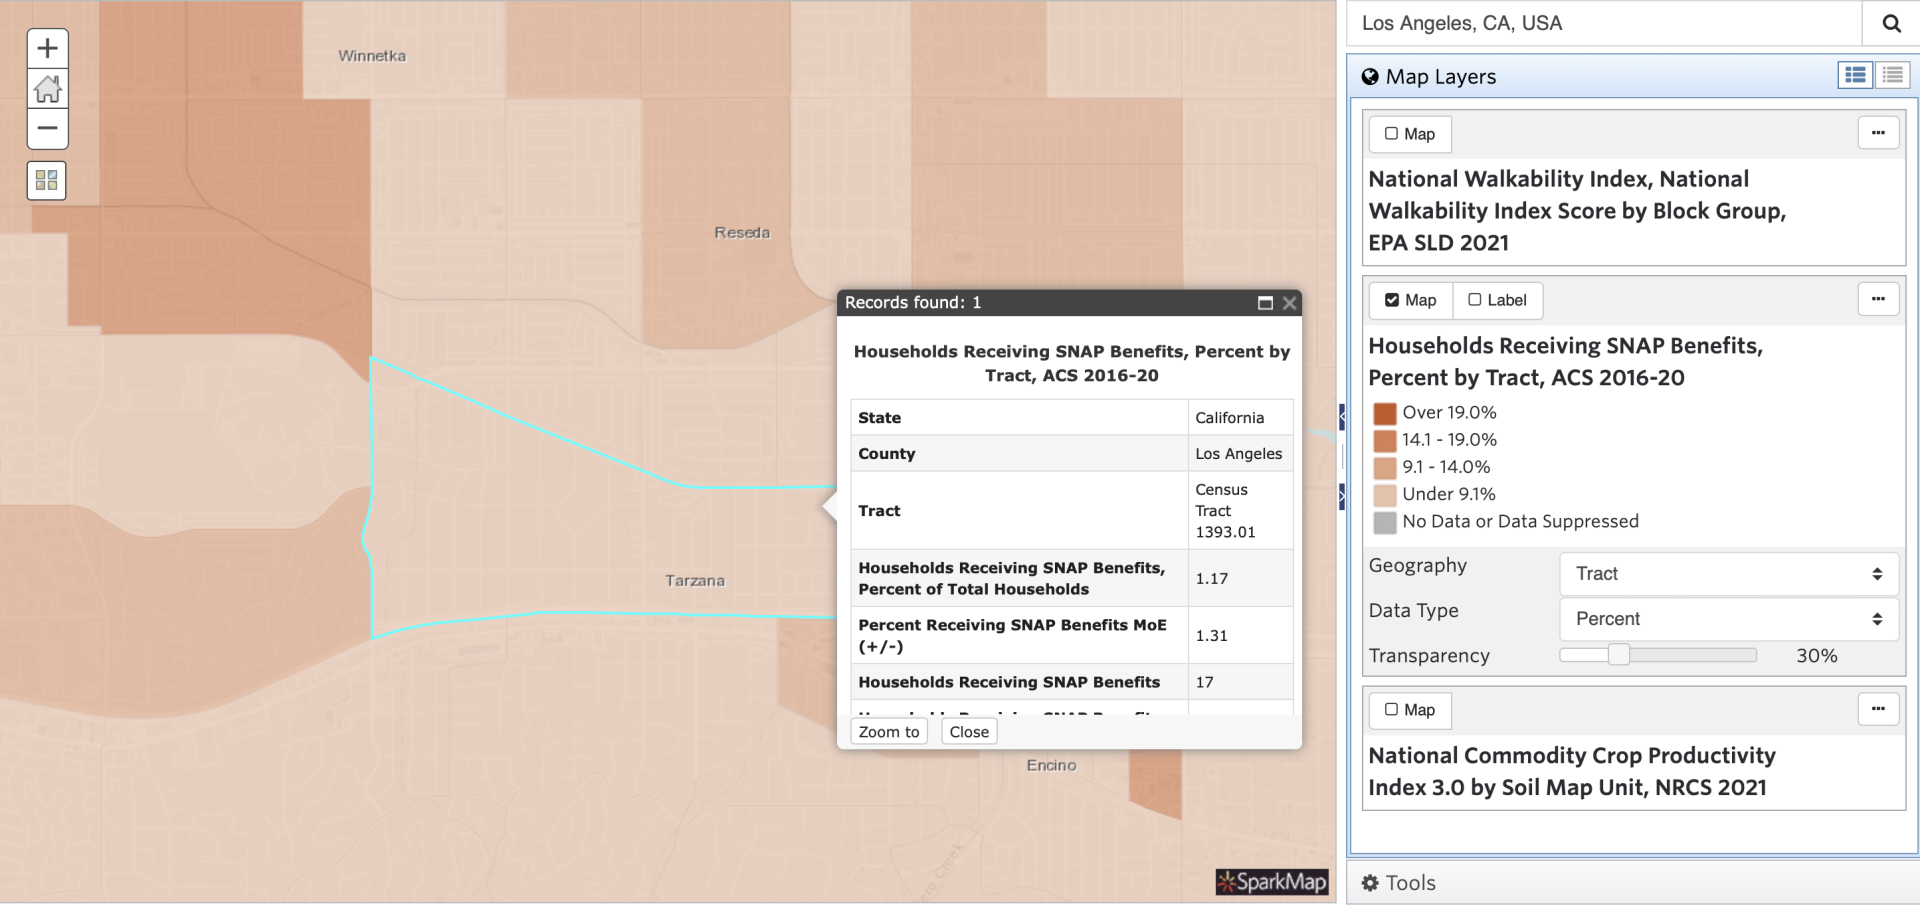Enable the Label checkbox for SNAP Benefits layer
Screen dimensions: 1920x906
(1476, 300)
